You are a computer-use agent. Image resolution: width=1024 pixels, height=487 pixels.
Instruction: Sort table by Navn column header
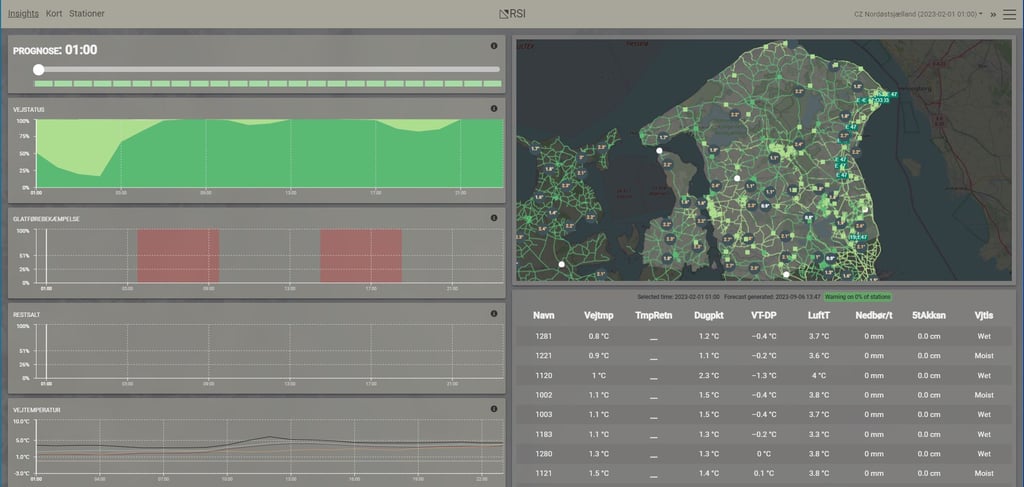coord(543,315)
